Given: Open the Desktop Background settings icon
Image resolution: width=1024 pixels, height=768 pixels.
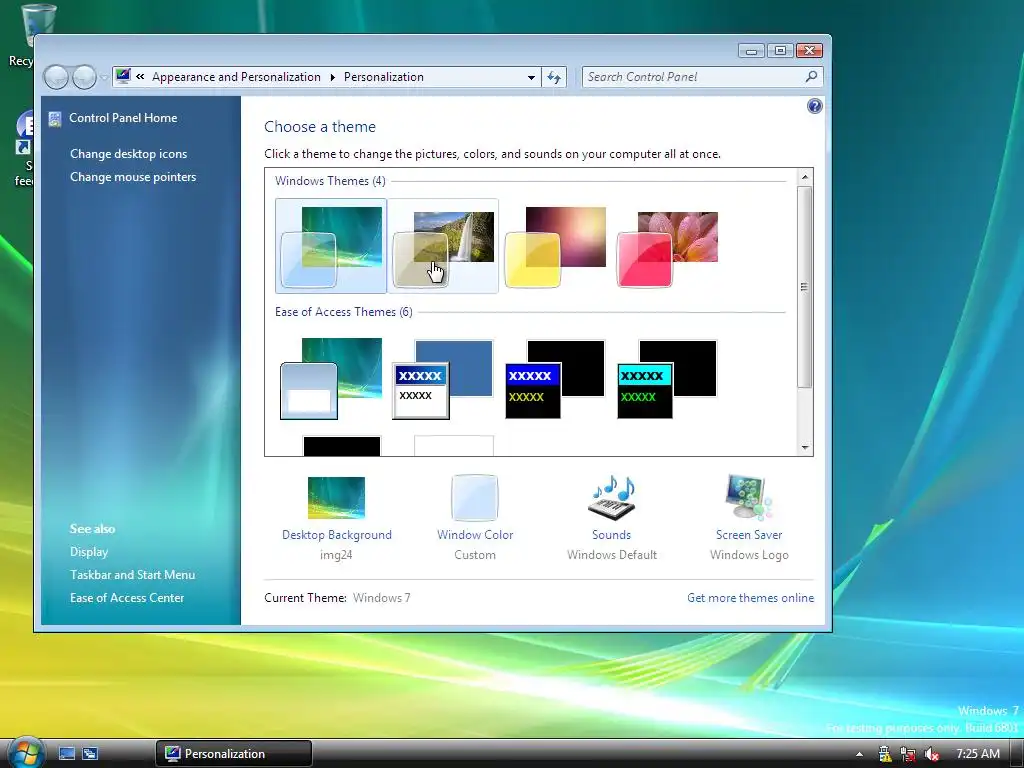Looking at the screenshot, I should click(336, 498).
